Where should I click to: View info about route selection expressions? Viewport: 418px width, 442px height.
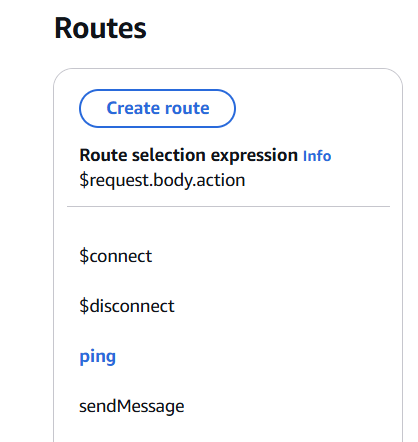(317, 156)
